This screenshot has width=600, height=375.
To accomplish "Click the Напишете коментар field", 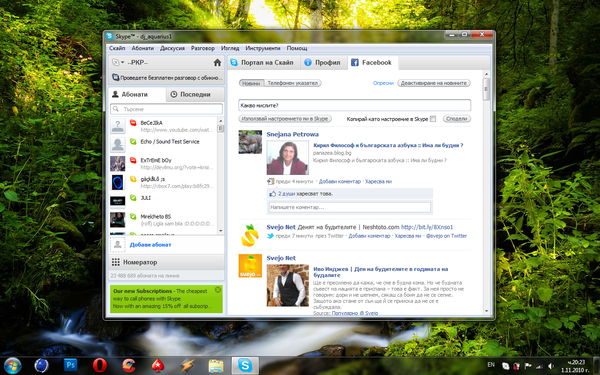I will (x=350, y=207).
